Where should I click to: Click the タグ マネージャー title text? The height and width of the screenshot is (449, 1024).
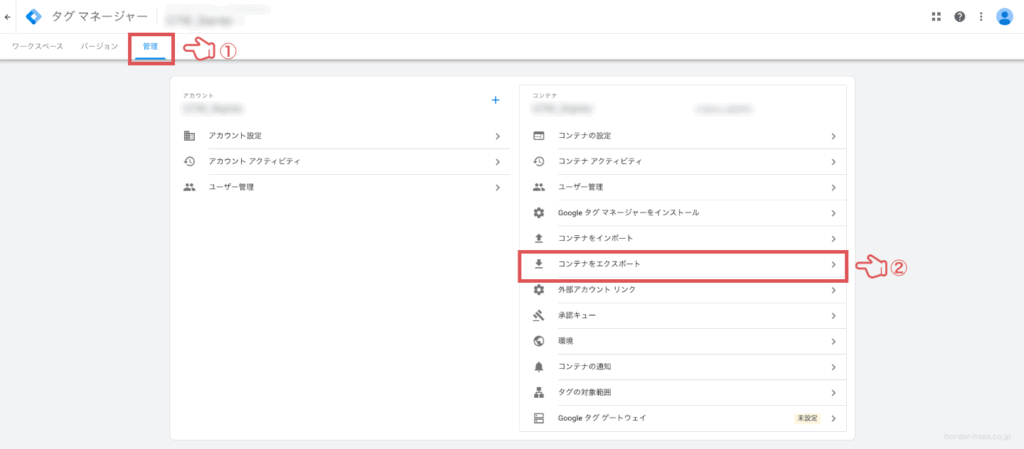coord(99,17)
